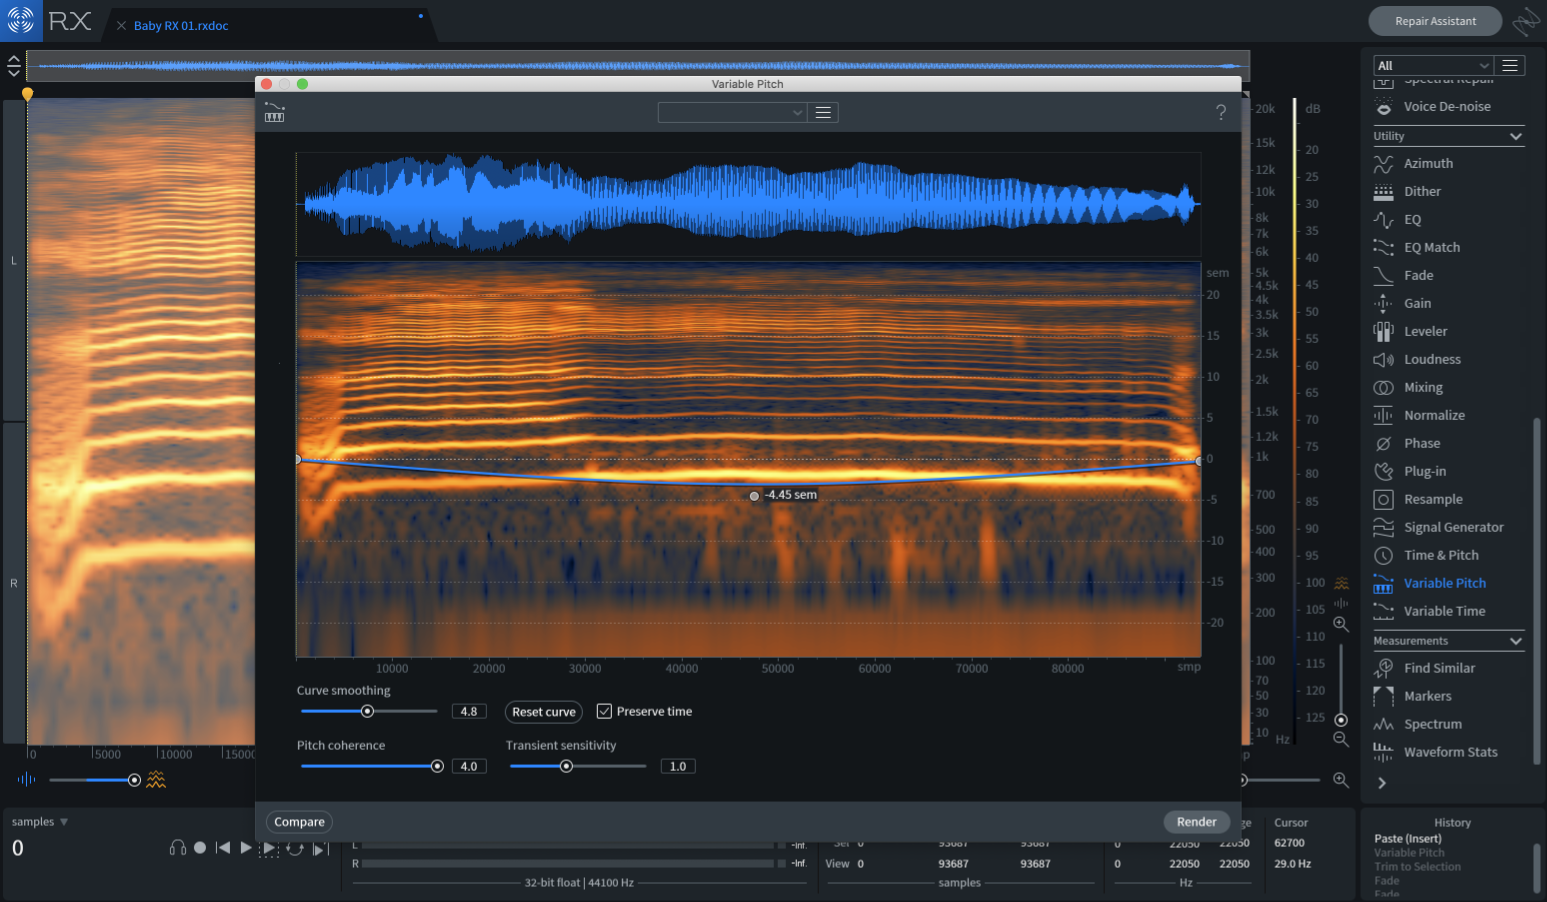Click the Variable Pitch help question mark
The image size is (1547, 902).
point(1220,112)
